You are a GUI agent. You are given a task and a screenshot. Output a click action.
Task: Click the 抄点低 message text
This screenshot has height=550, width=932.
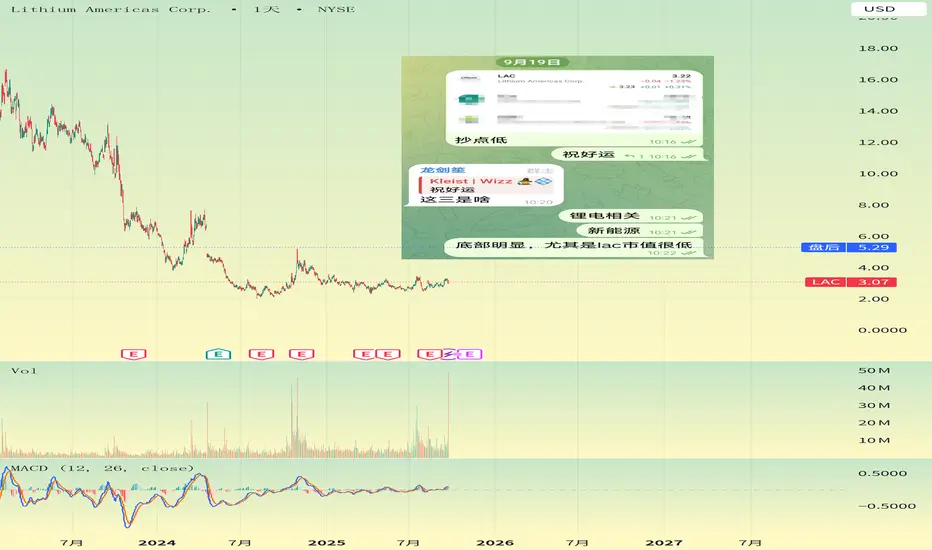click(x=481, y=140)
